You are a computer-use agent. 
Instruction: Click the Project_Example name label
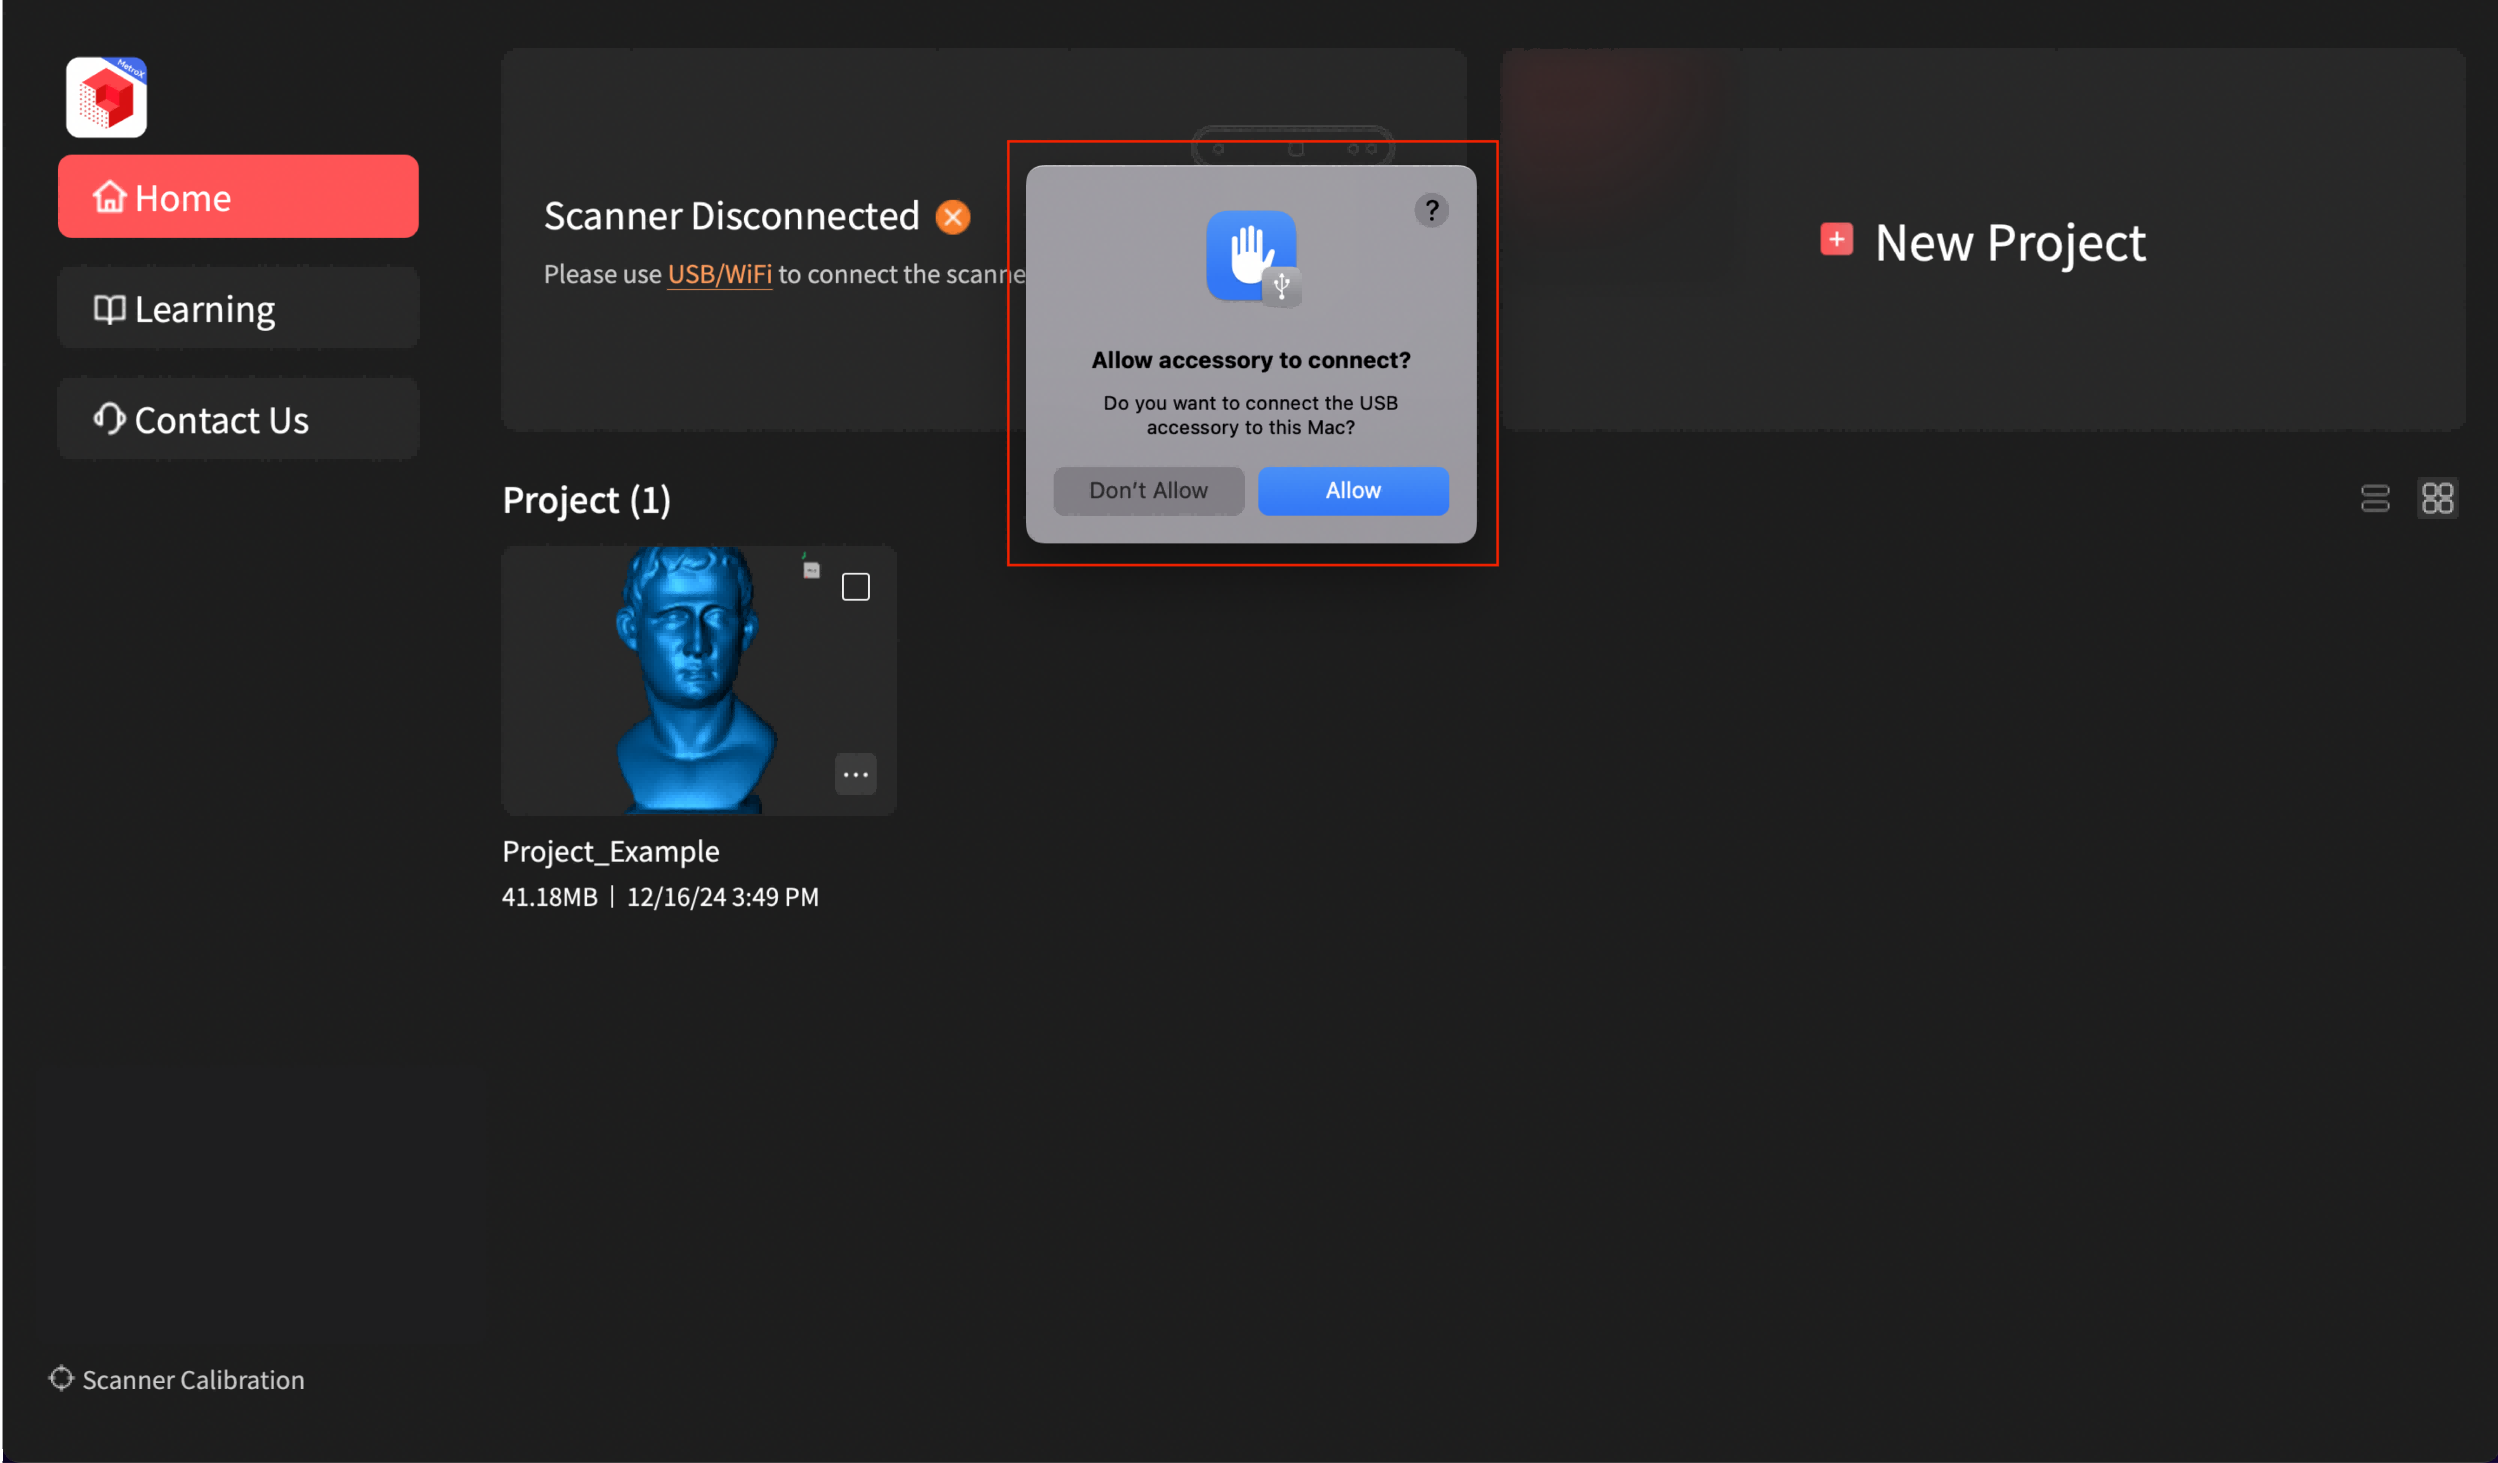click(610, 852)
